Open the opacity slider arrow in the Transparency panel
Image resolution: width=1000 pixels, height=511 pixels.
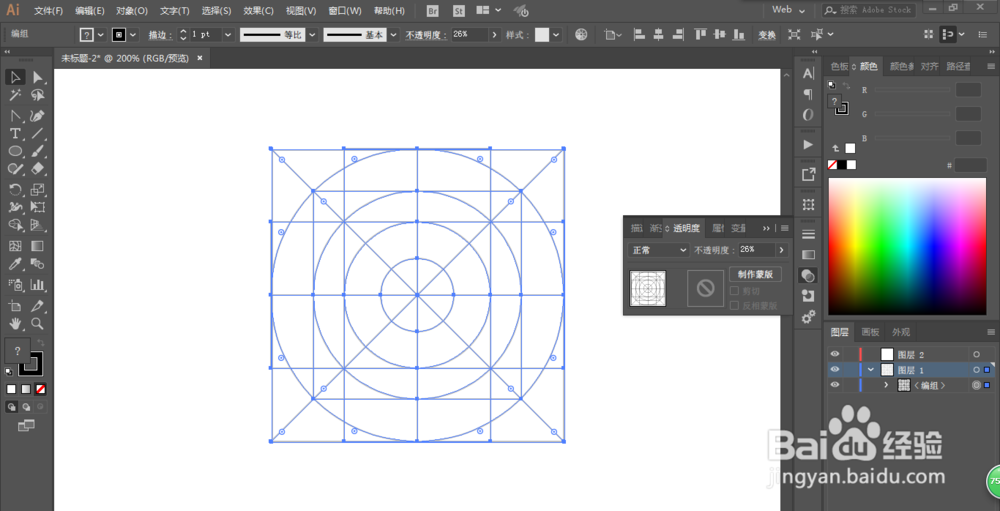point(781,250)
